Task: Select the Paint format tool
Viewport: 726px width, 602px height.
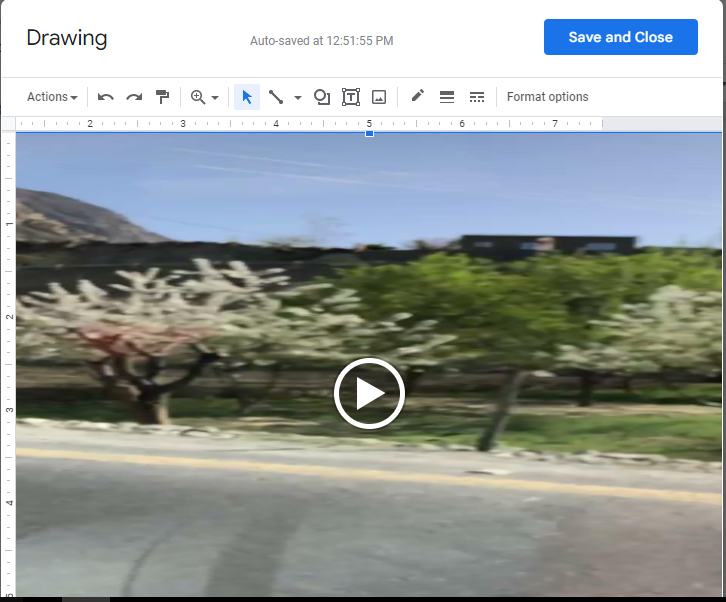Action: pyautogui.click(x=162, y=97)
